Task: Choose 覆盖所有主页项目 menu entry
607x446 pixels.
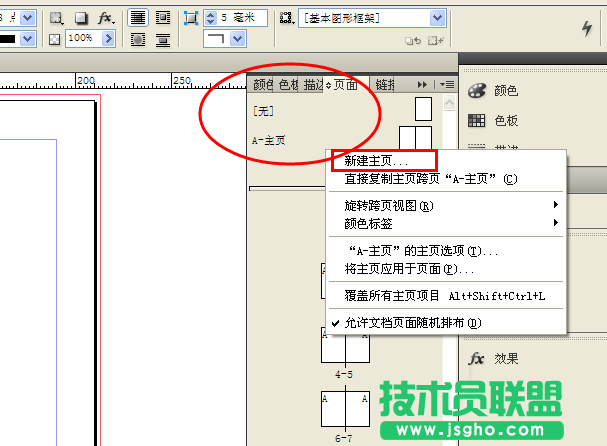Action: tap(446, 296)
